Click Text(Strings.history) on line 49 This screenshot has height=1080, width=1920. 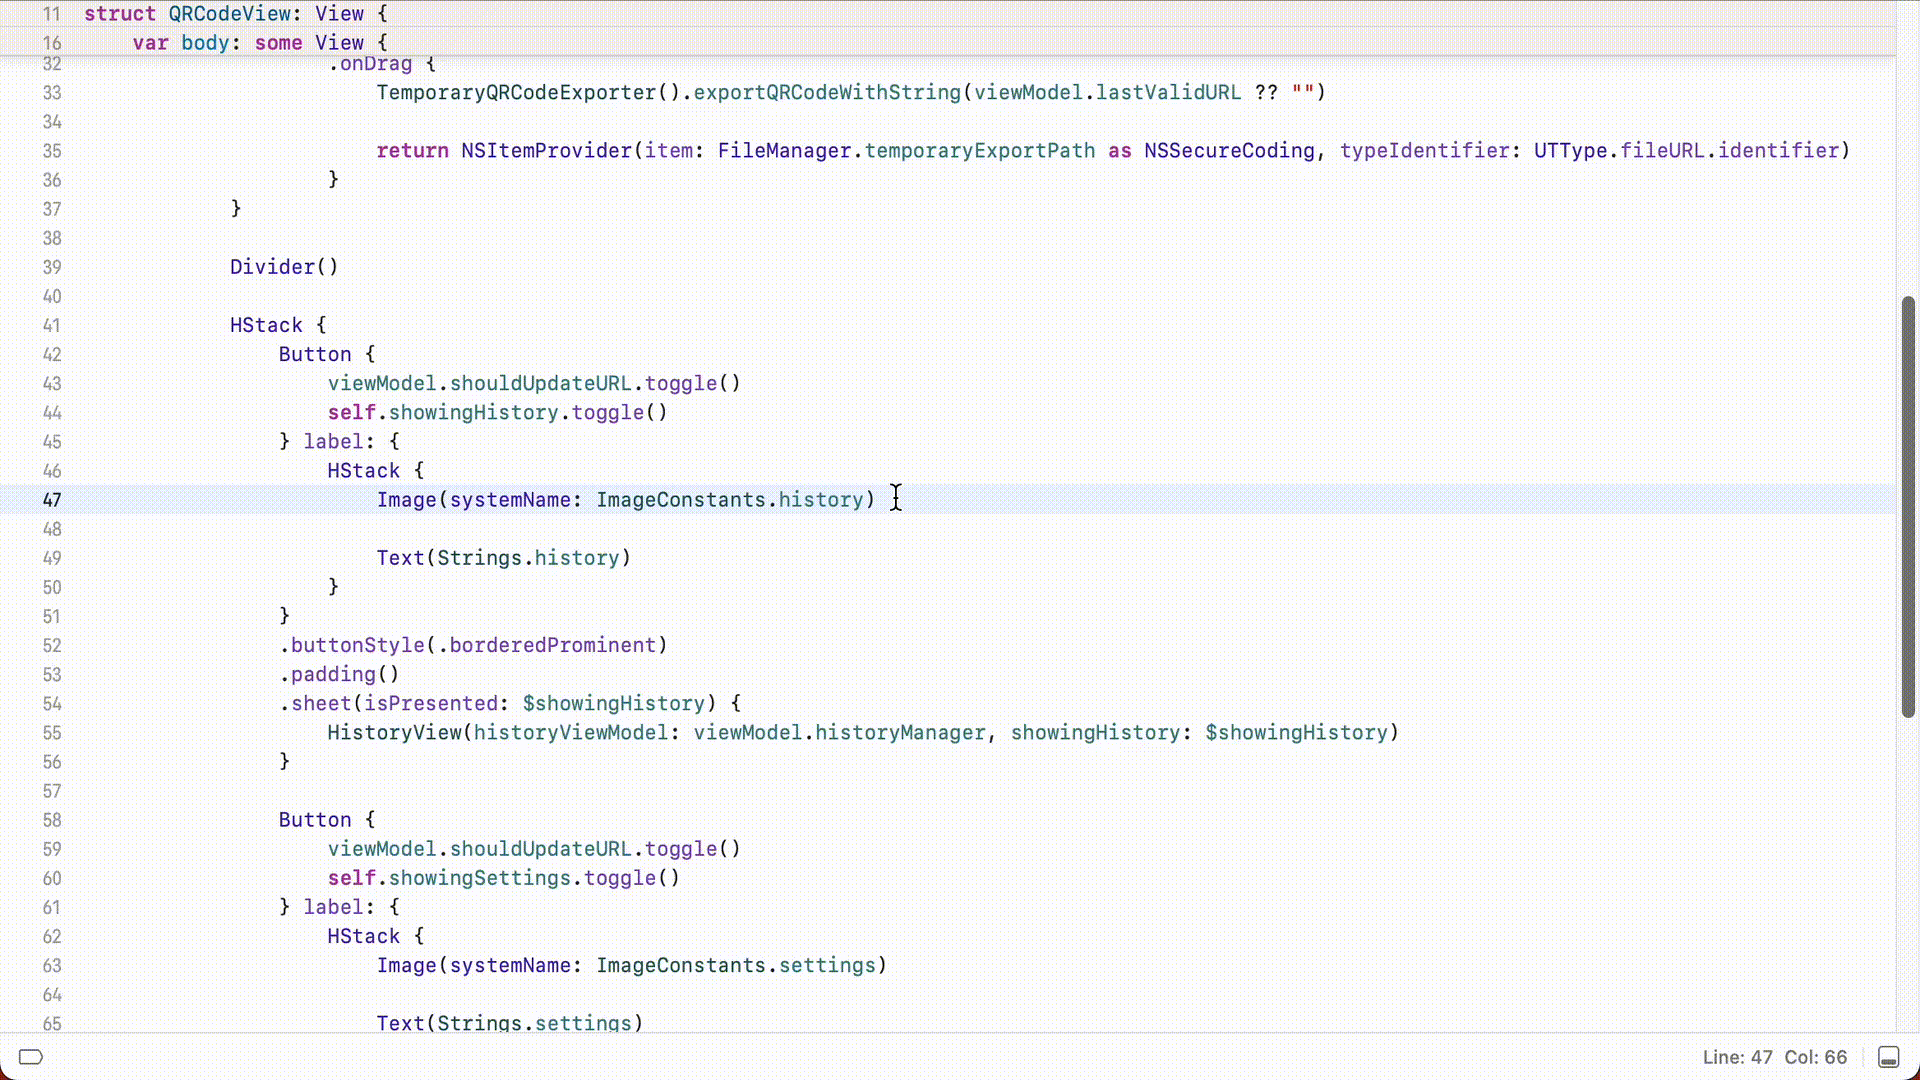tap(504, 558)
